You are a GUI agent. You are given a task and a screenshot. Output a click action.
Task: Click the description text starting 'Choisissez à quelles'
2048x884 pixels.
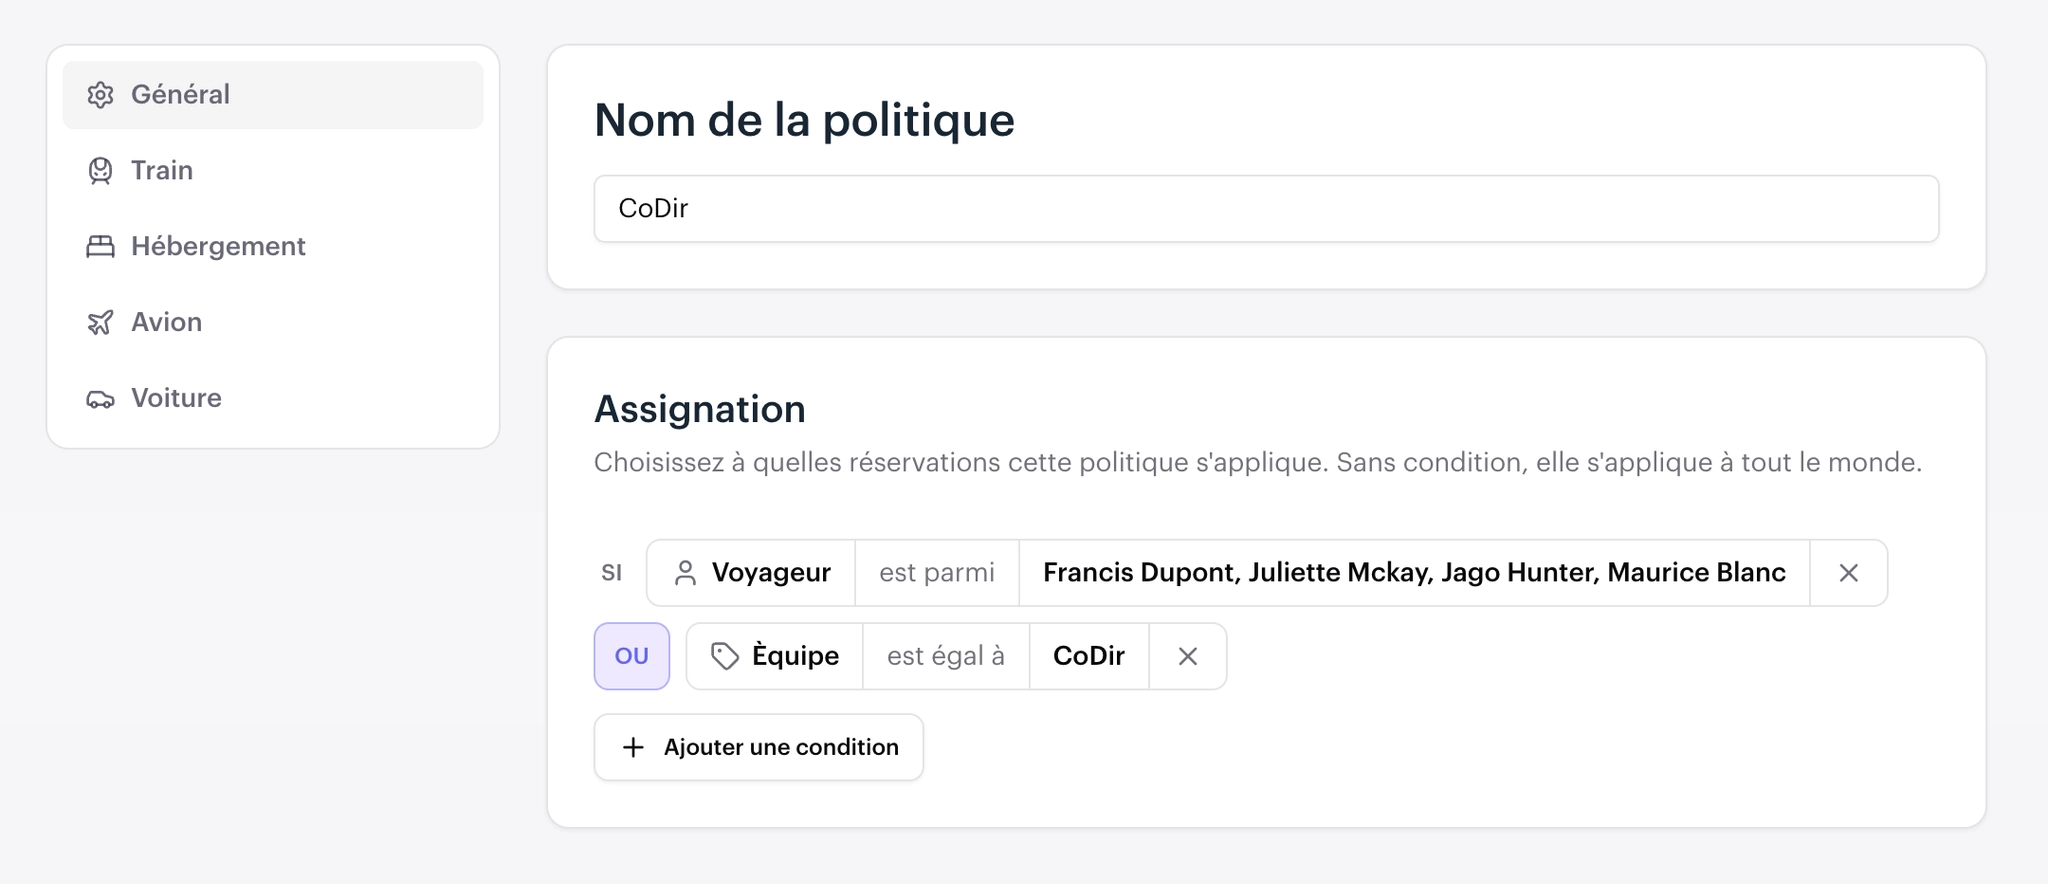1258,463
